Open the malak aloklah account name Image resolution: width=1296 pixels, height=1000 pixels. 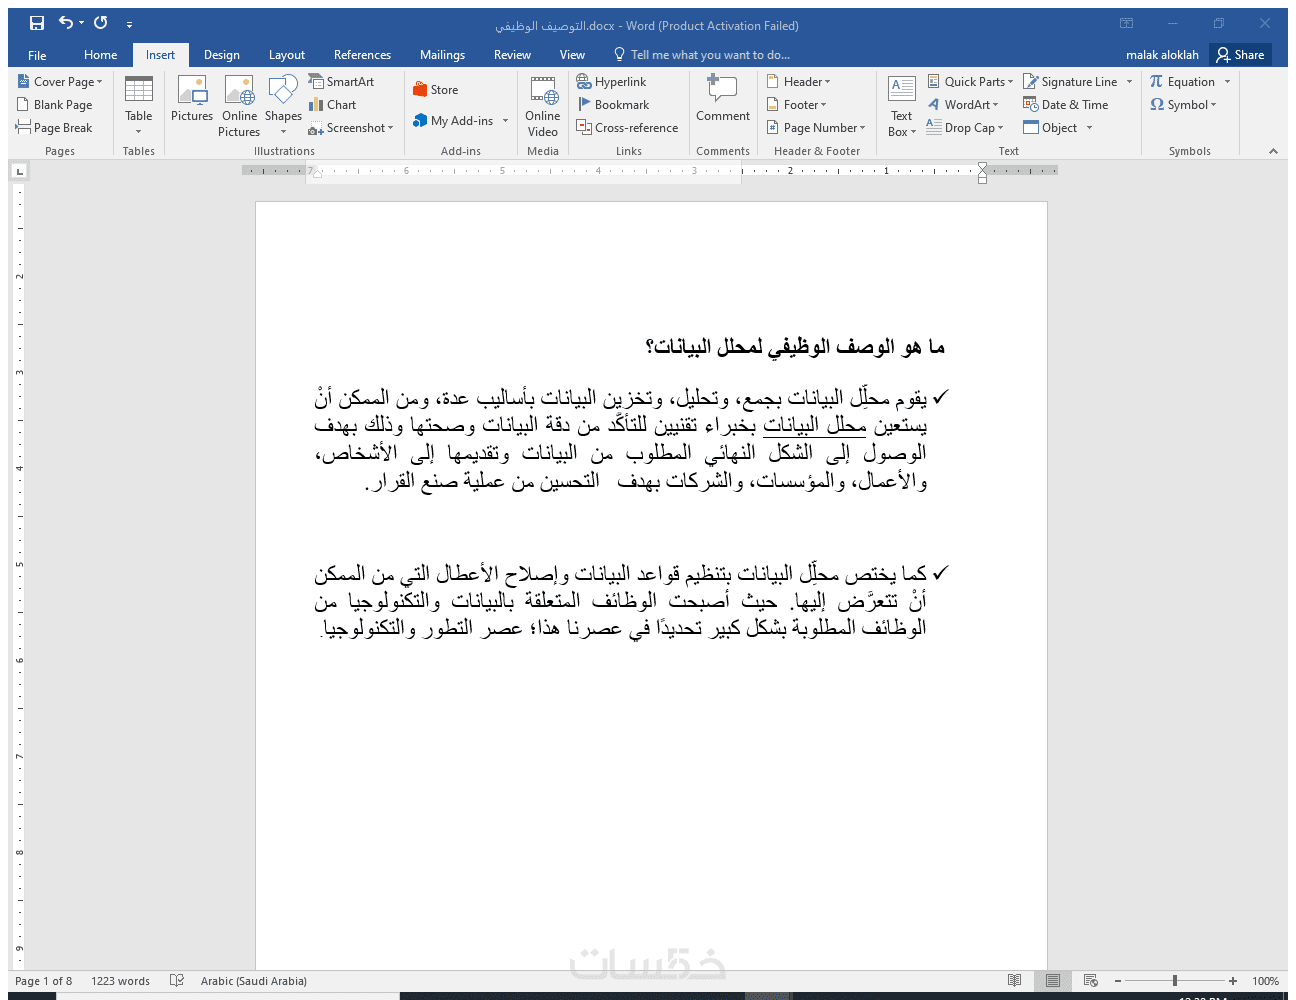[x=1162, y=55]
